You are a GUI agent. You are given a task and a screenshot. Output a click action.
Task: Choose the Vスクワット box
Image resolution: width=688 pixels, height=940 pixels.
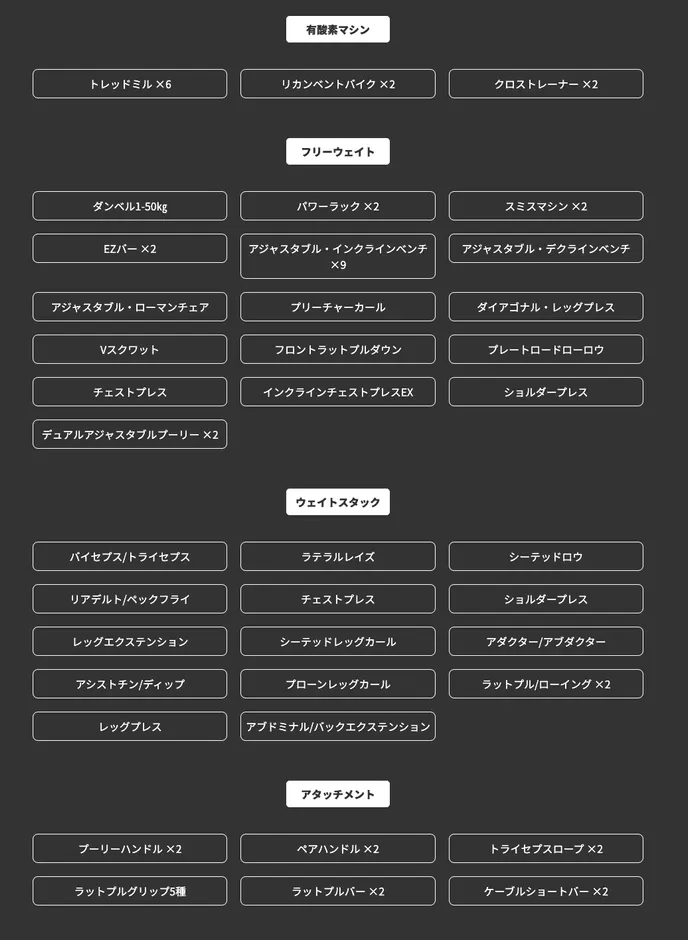coord(129,350)
